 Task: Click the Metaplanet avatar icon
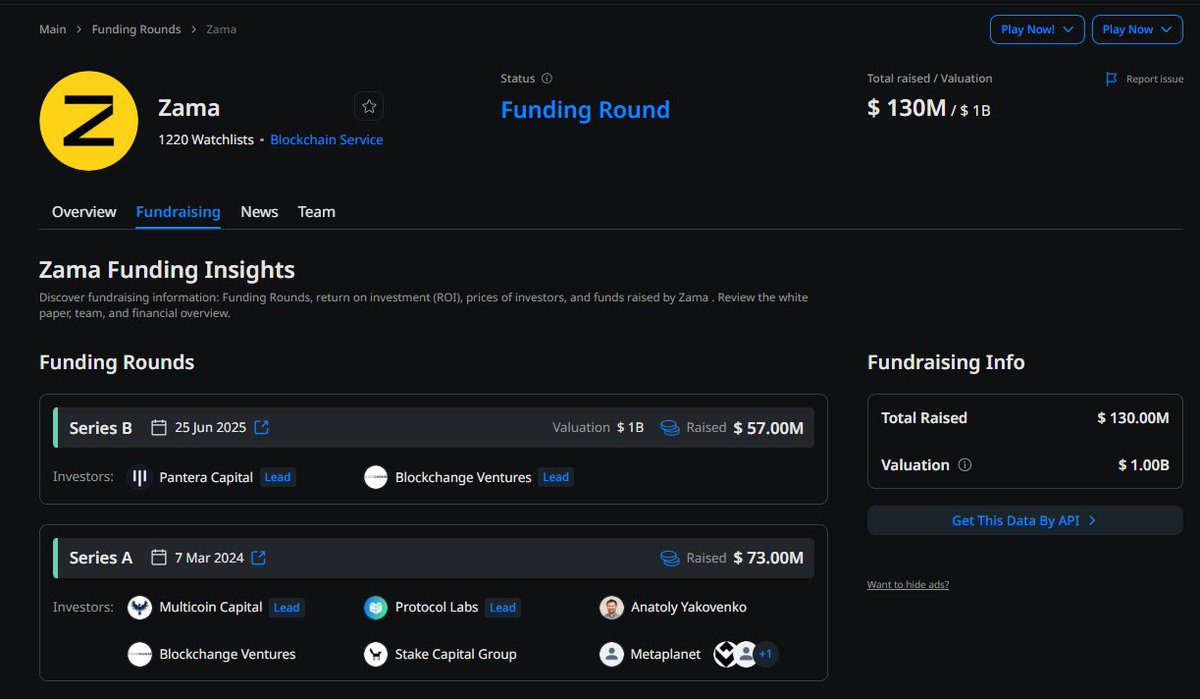[612, 654]
